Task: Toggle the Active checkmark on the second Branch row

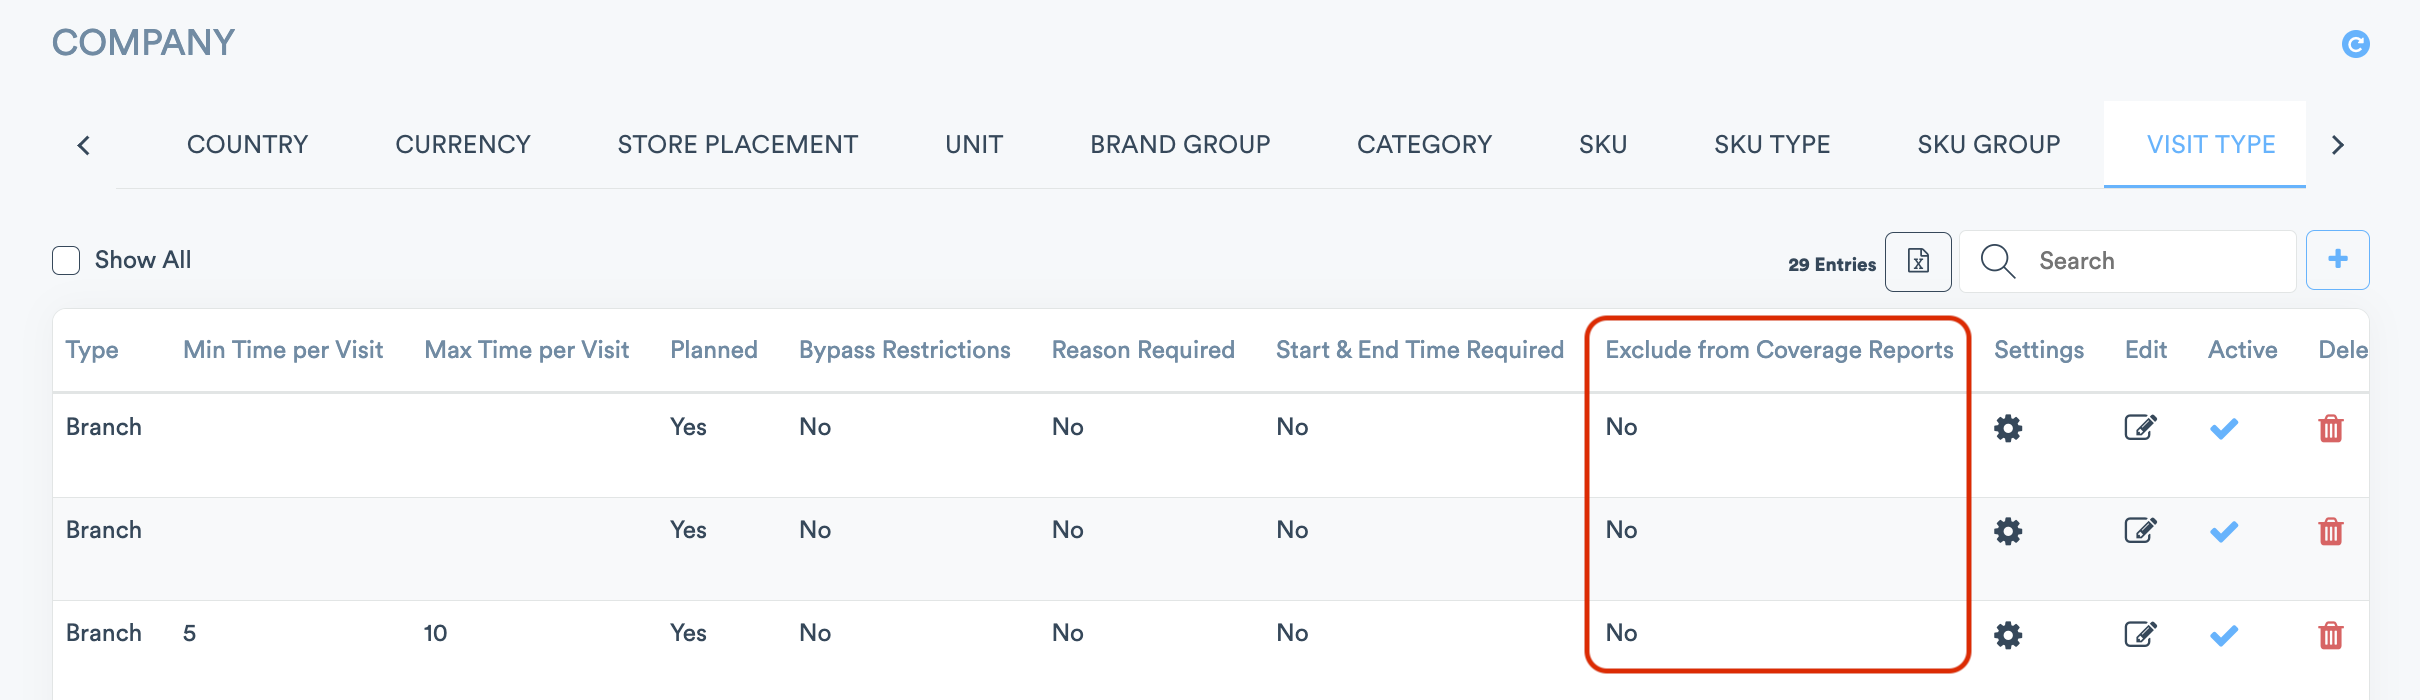Action: coord(2223,531)
